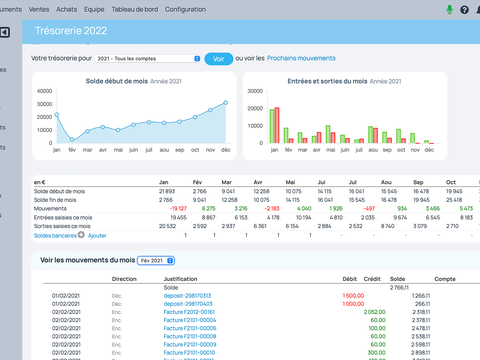
Task: Open the Equipe menu
Action: 94,9
